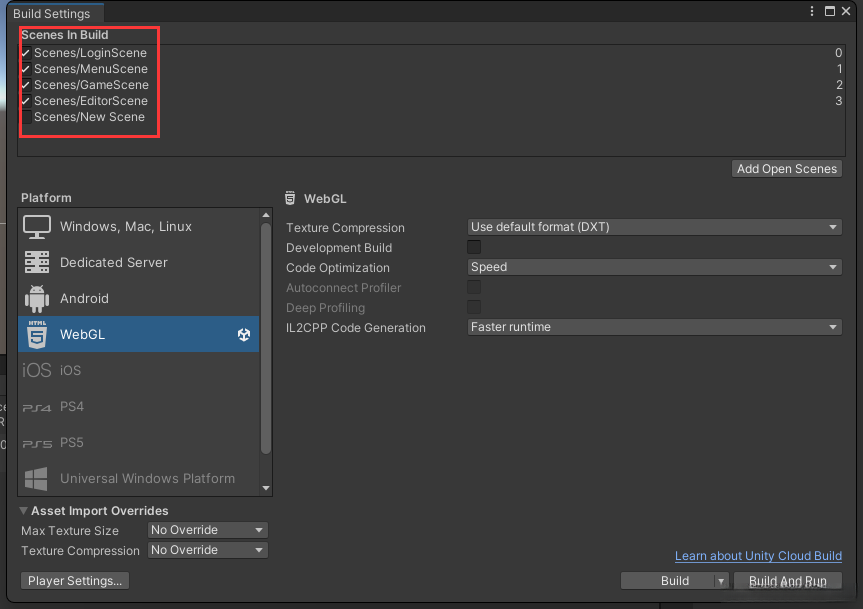
Task: Click the iOS platform icon
Action: coord(37,370)
